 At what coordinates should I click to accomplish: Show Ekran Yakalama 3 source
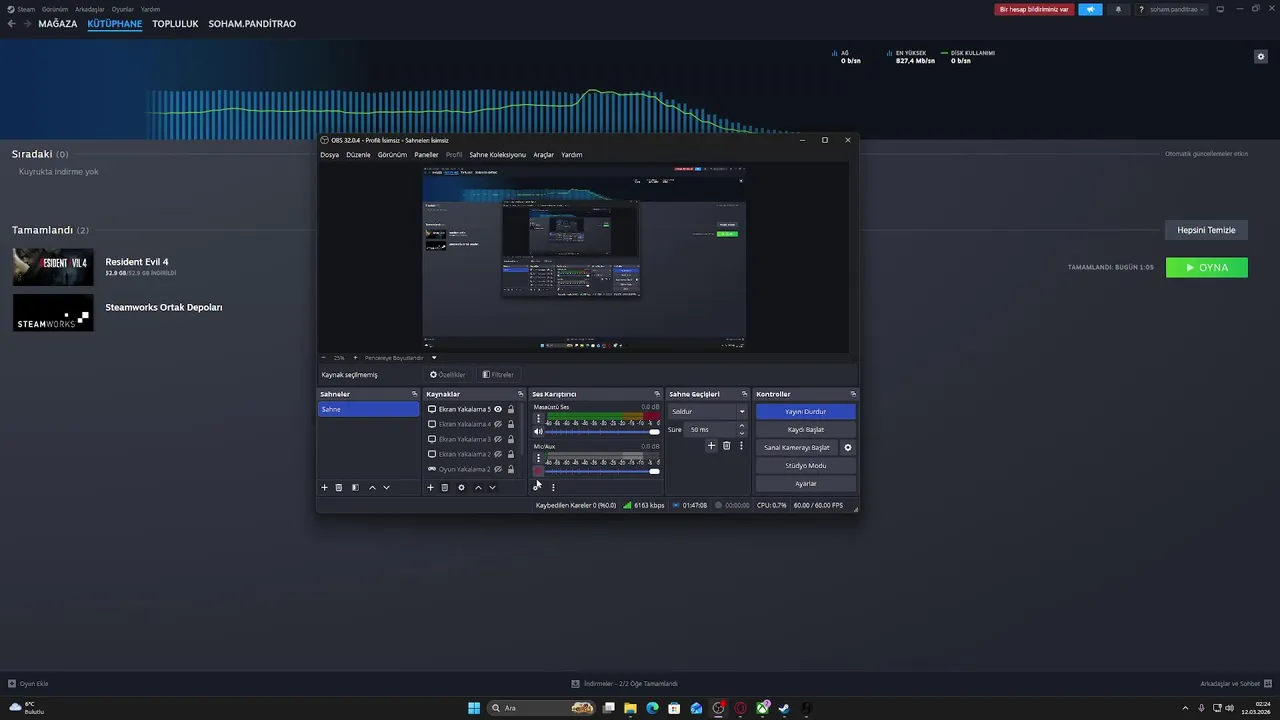coord(498,439)
